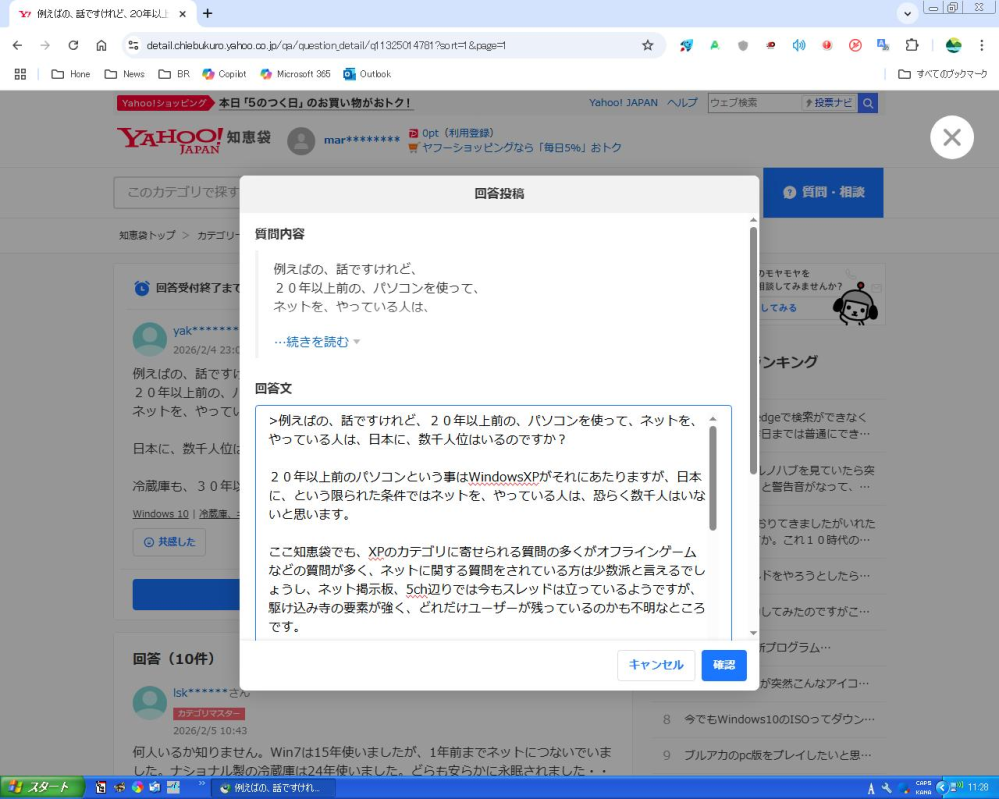Click the Opt（利用登録） link
999x799 pixels.
pos(451,133)
